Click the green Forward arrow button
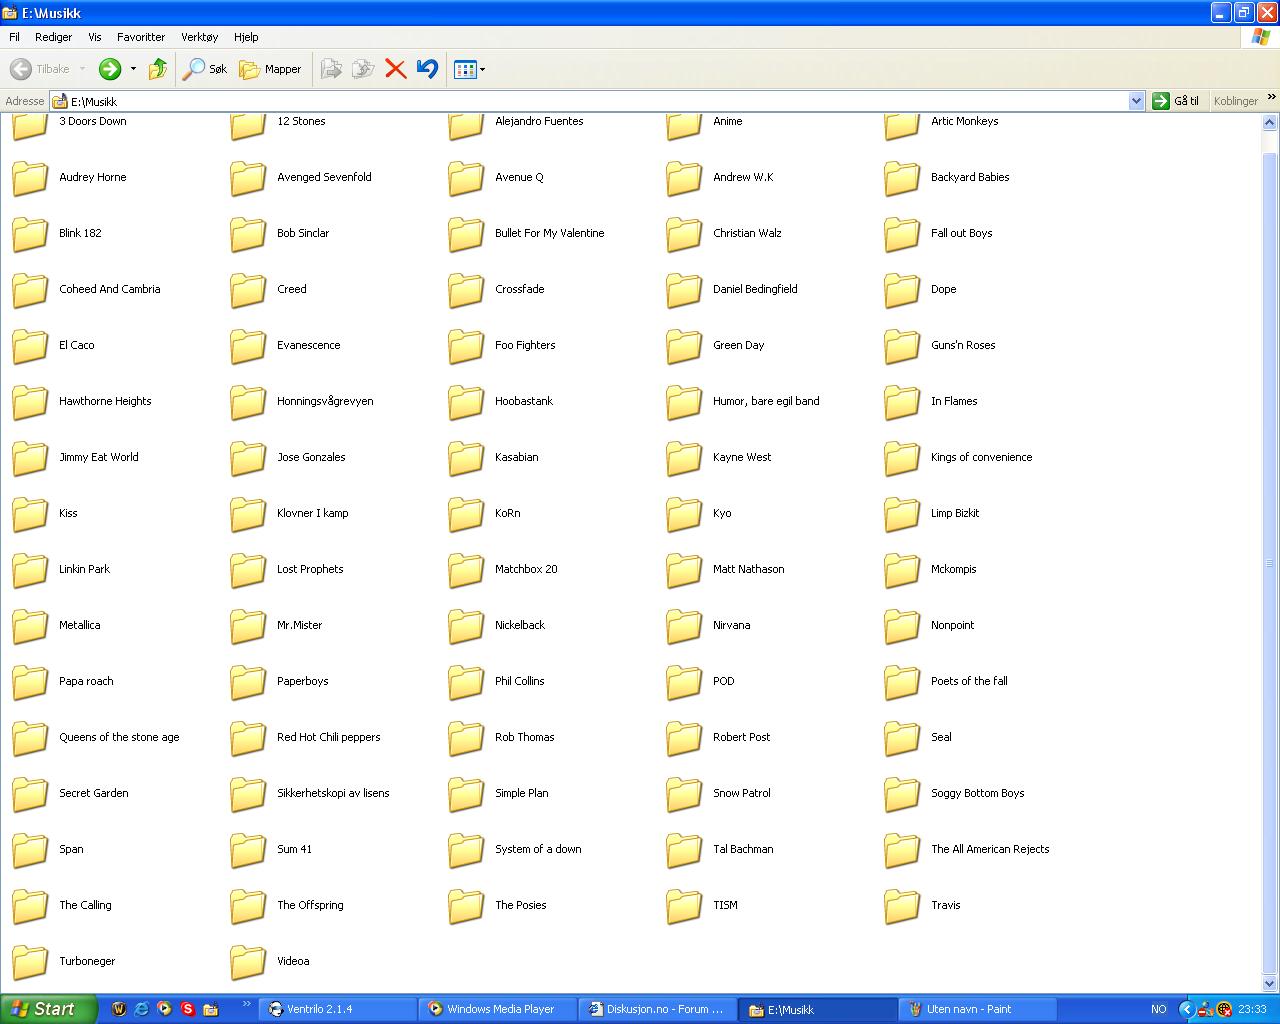 110,69
